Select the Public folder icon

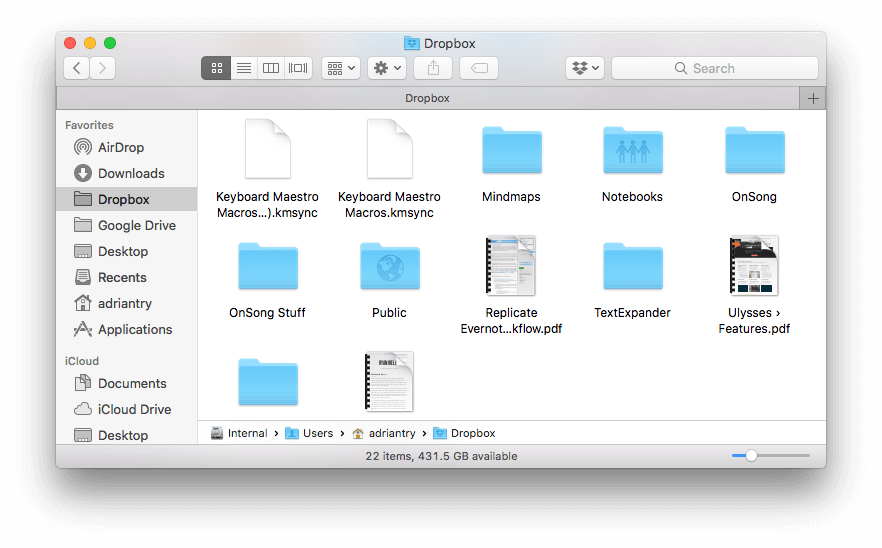pyautogui.click(x=390, y=266)
